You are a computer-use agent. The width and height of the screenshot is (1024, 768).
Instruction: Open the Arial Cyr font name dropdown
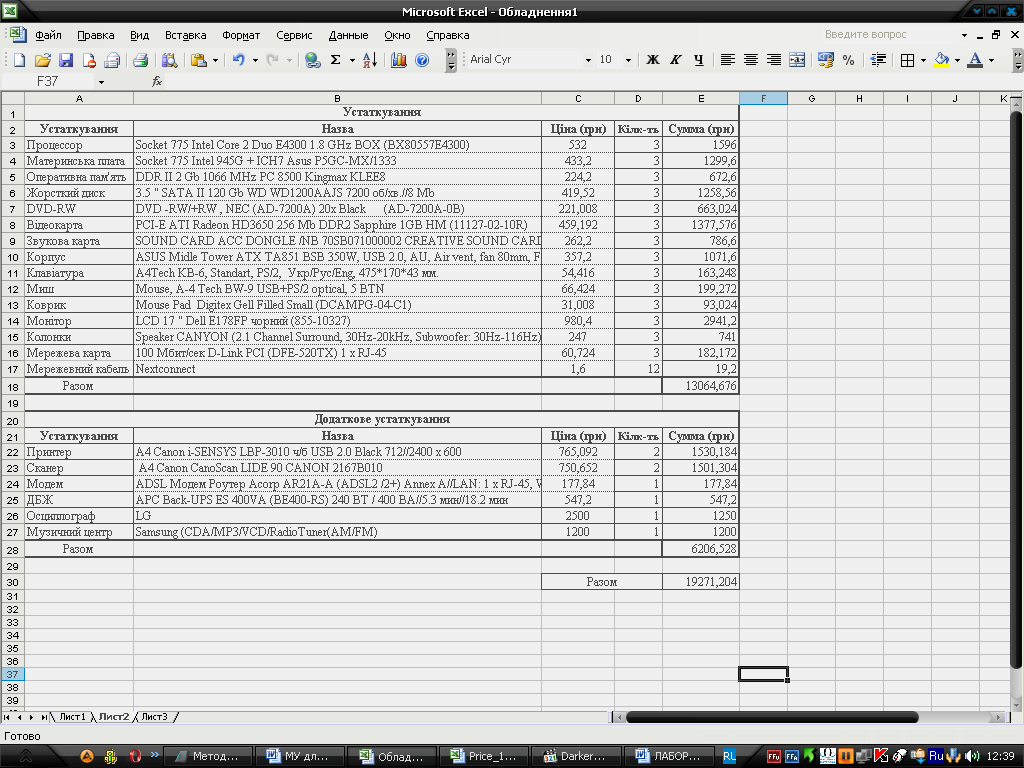coord(588,60)
